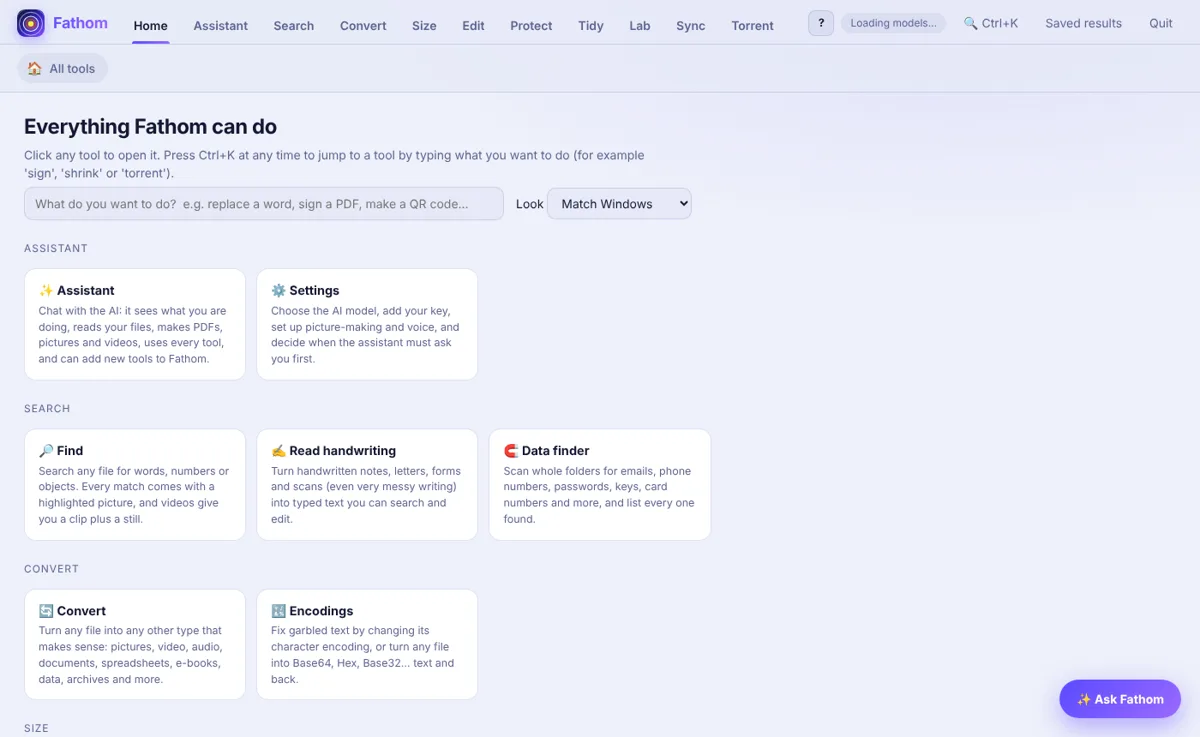Switch to the Protect tab
Viewport: 1200px width, 737px height.
(531, 26)
